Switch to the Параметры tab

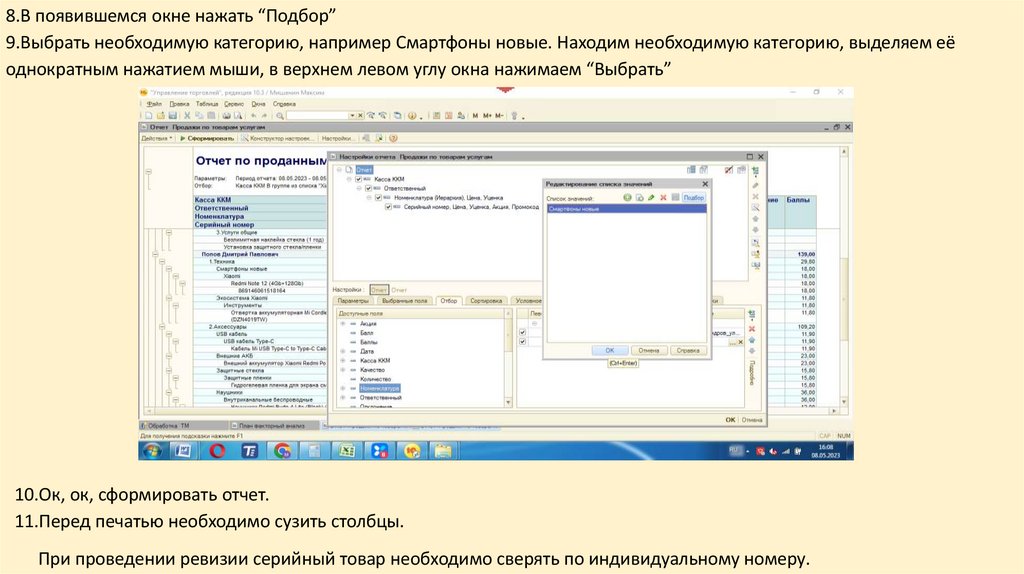click(353, 300)
